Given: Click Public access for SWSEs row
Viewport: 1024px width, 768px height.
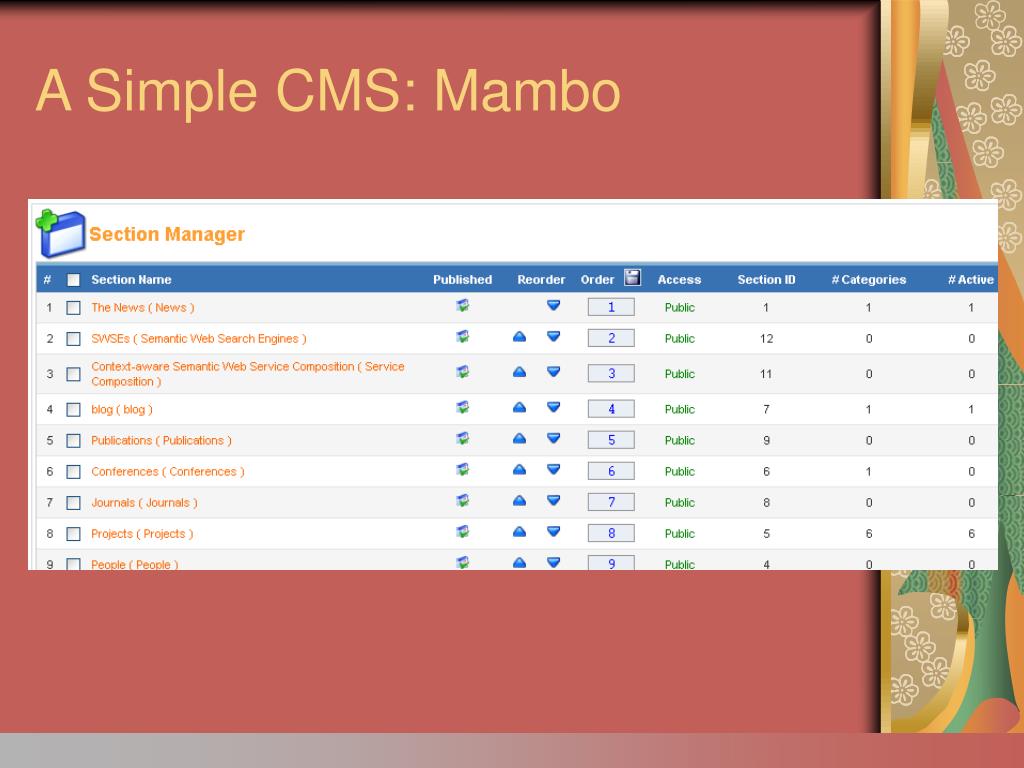Looking at the screenshot, I should (680, 339).
